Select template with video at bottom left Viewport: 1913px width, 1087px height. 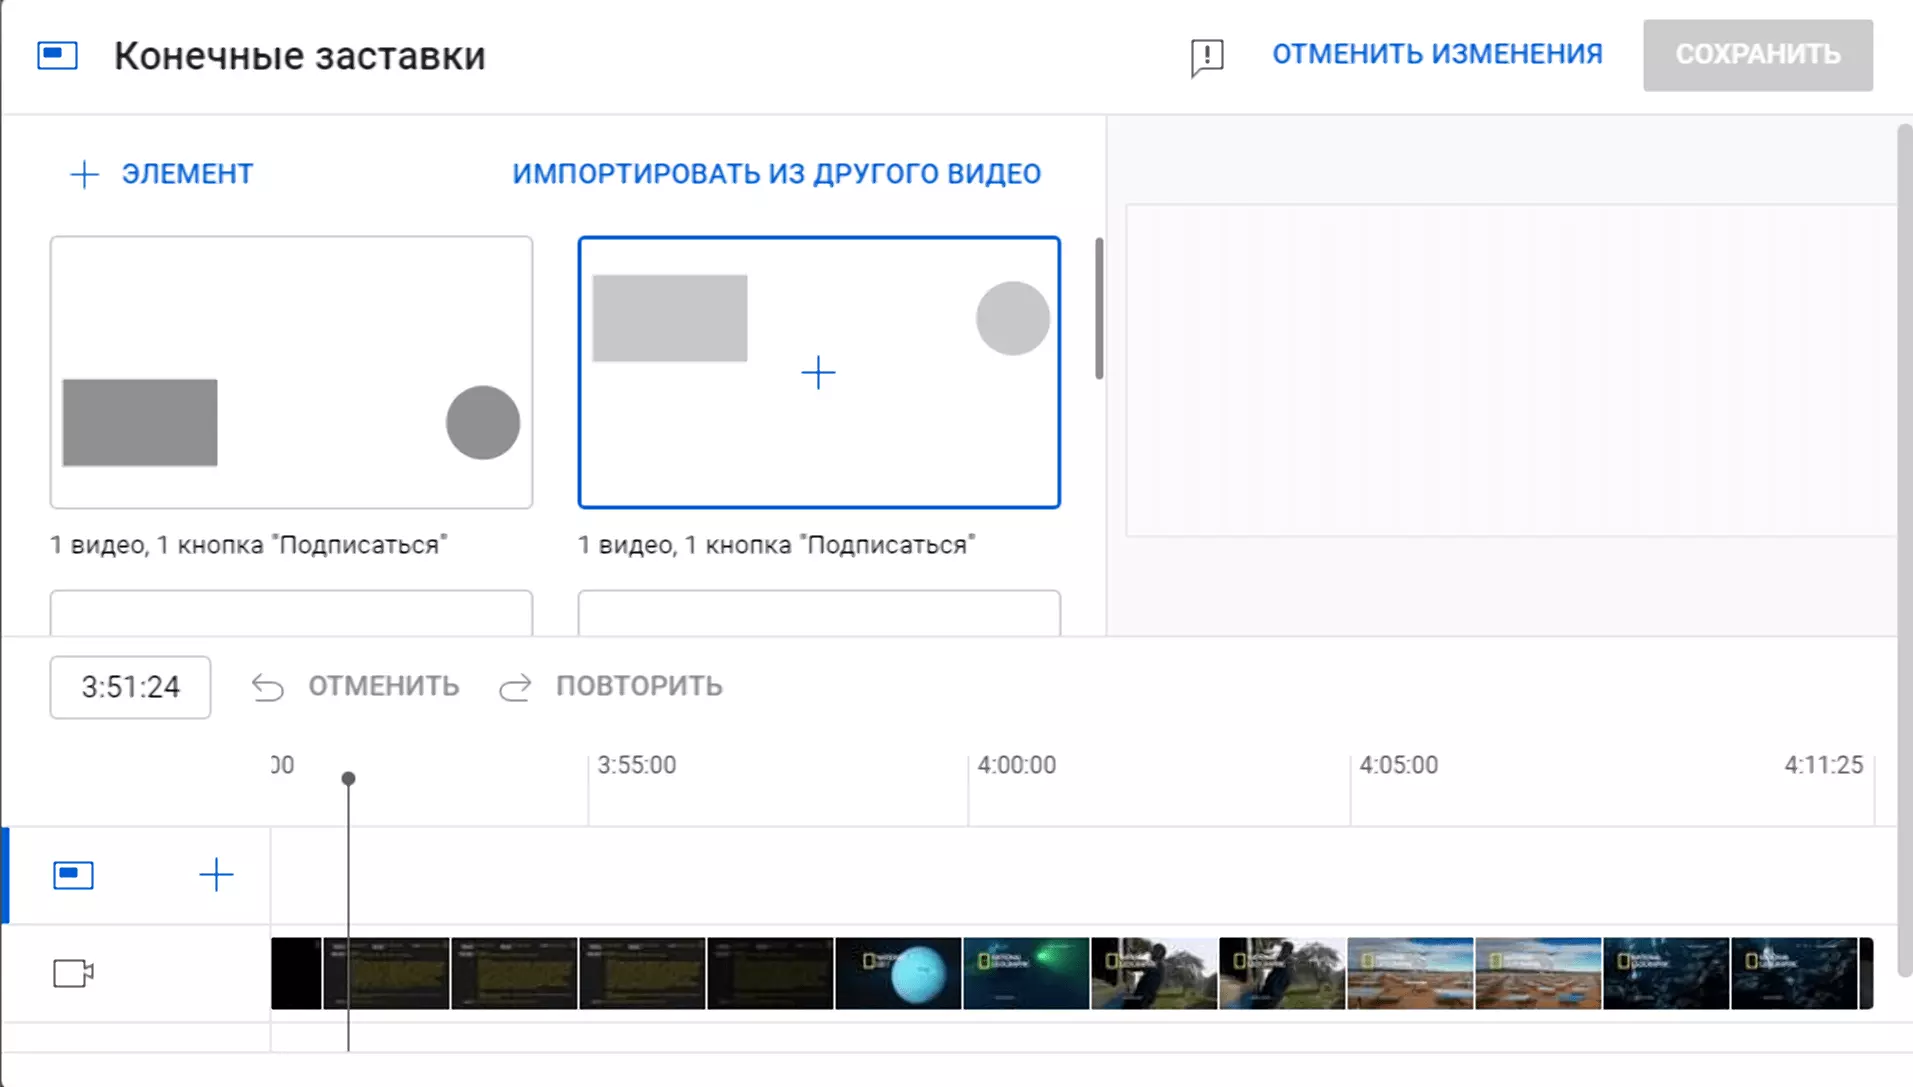[291, 372]
